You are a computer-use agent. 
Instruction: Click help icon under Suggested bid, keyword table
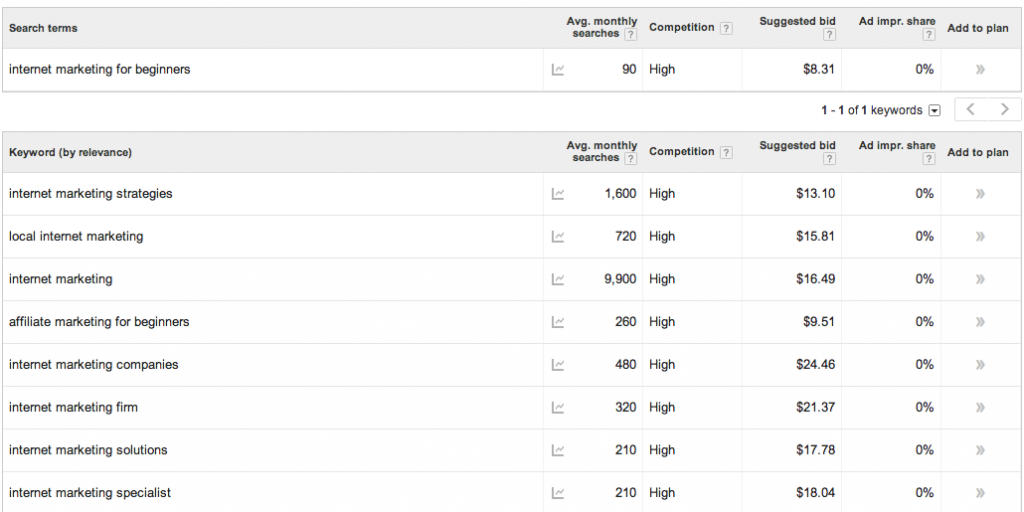tap(829, 159)
